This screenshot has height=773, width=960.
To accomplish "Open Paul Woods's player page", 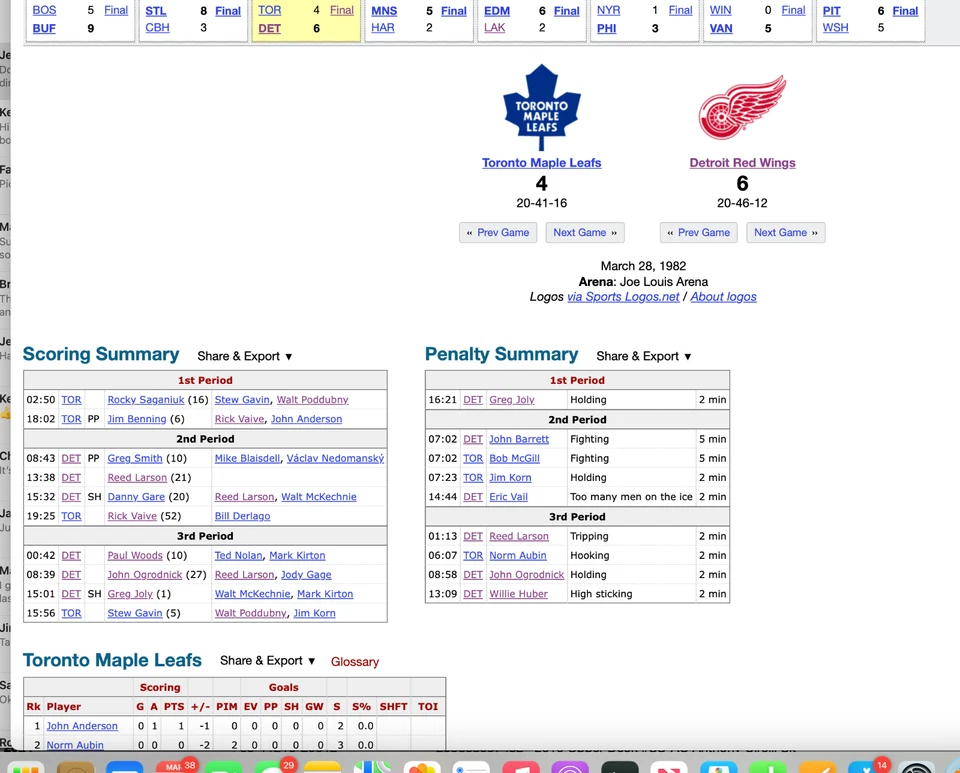I will pyautogui.click(x=135, y=556).
